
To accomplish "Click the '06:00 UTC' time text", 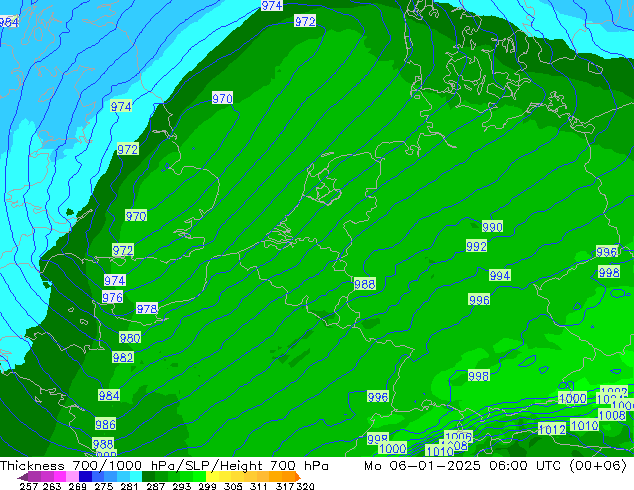I will tap(525, 466).
